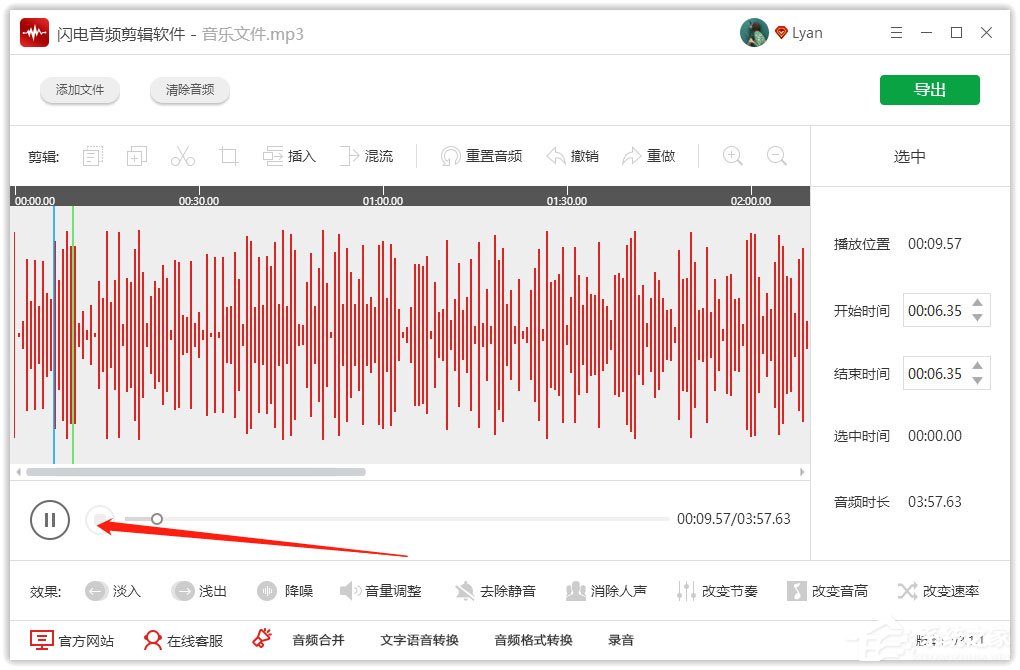Image resolution: width=1020 pixels, height=670 pixels.
Task: Click the playback progress slider handle
Action: pos(157,519)
